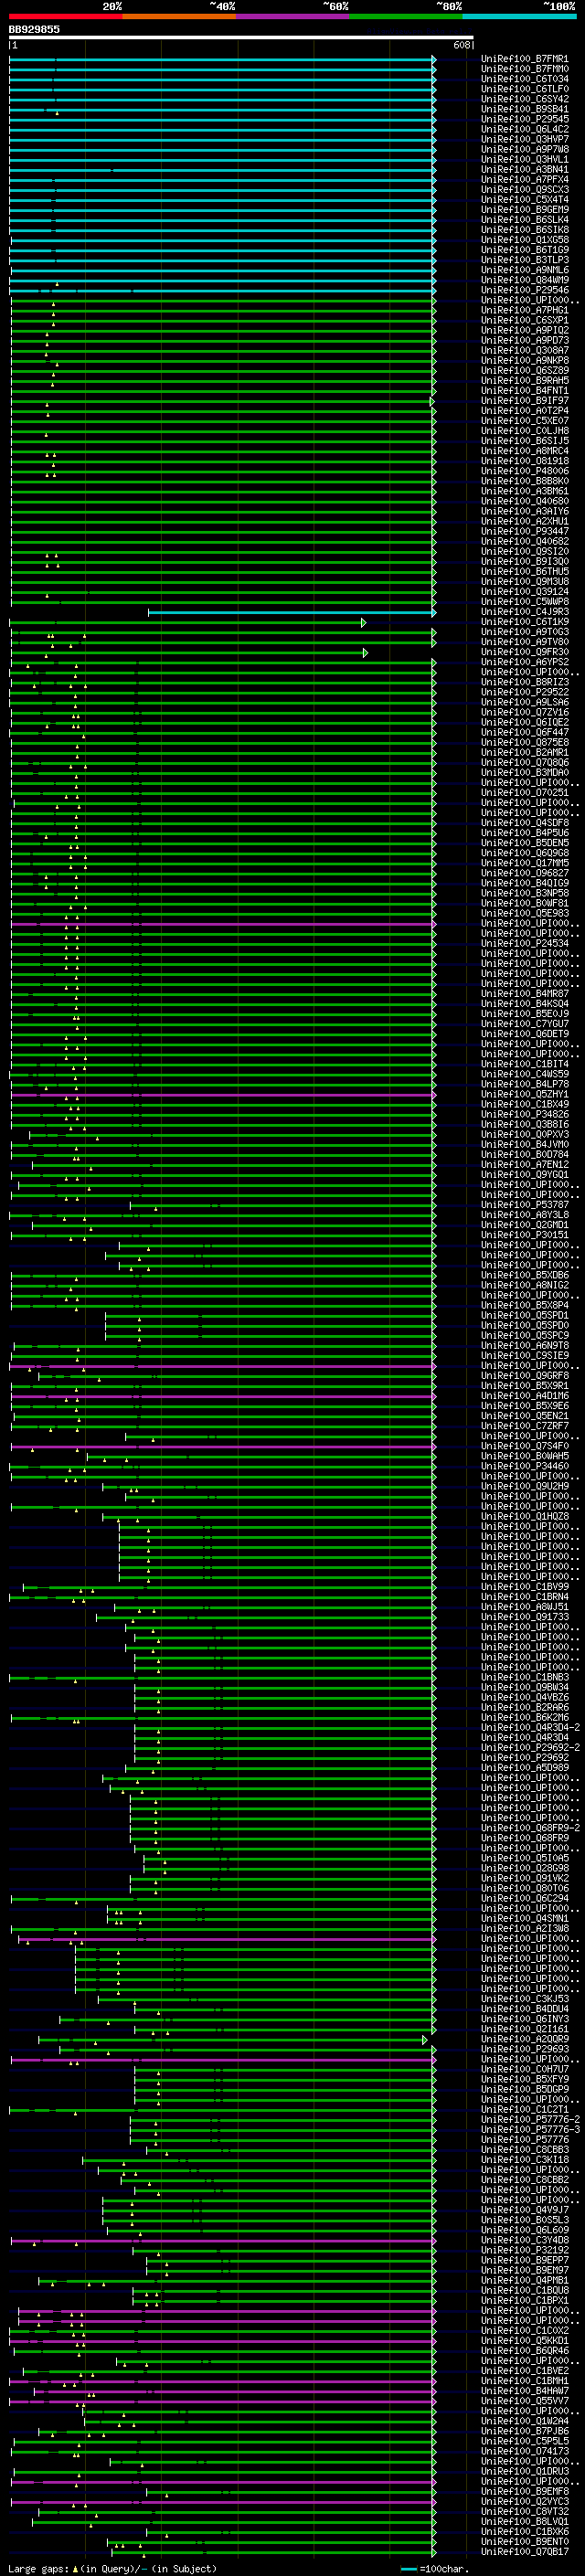
Task: Select the UniRef100_P29546 label
Action: pos(524,290)
